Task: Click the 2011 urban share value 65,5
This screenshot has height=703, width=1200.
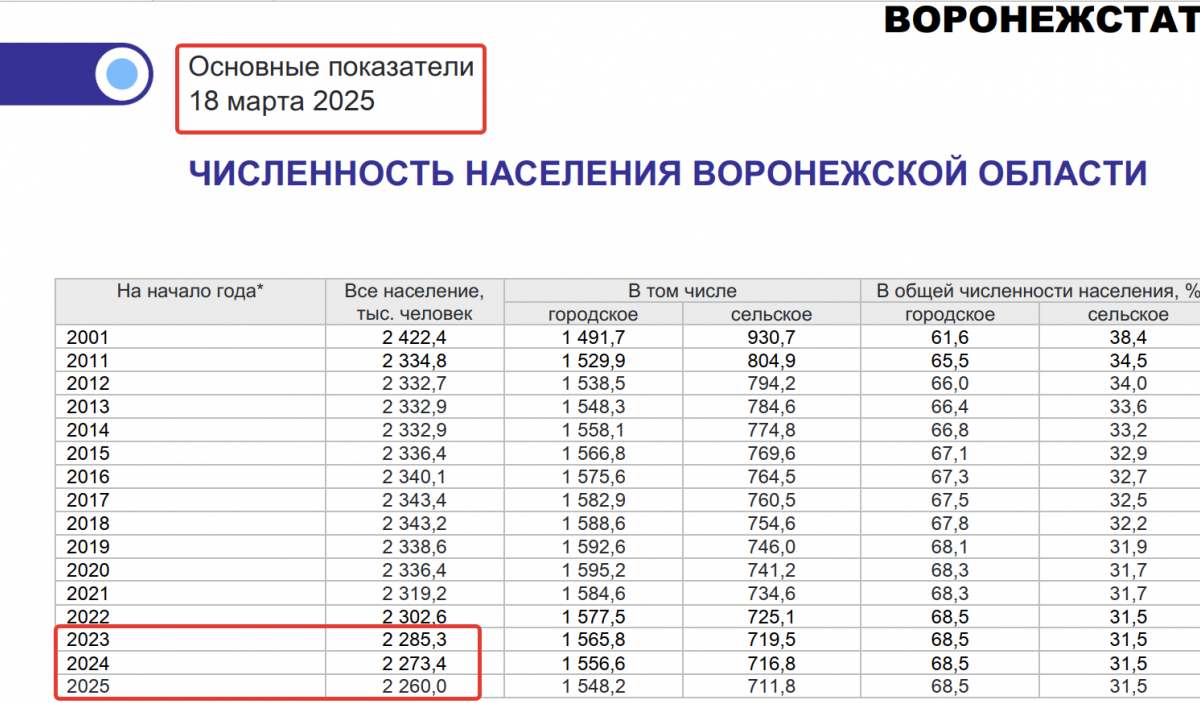Action: pyautogui.click(x=950, y=361)
